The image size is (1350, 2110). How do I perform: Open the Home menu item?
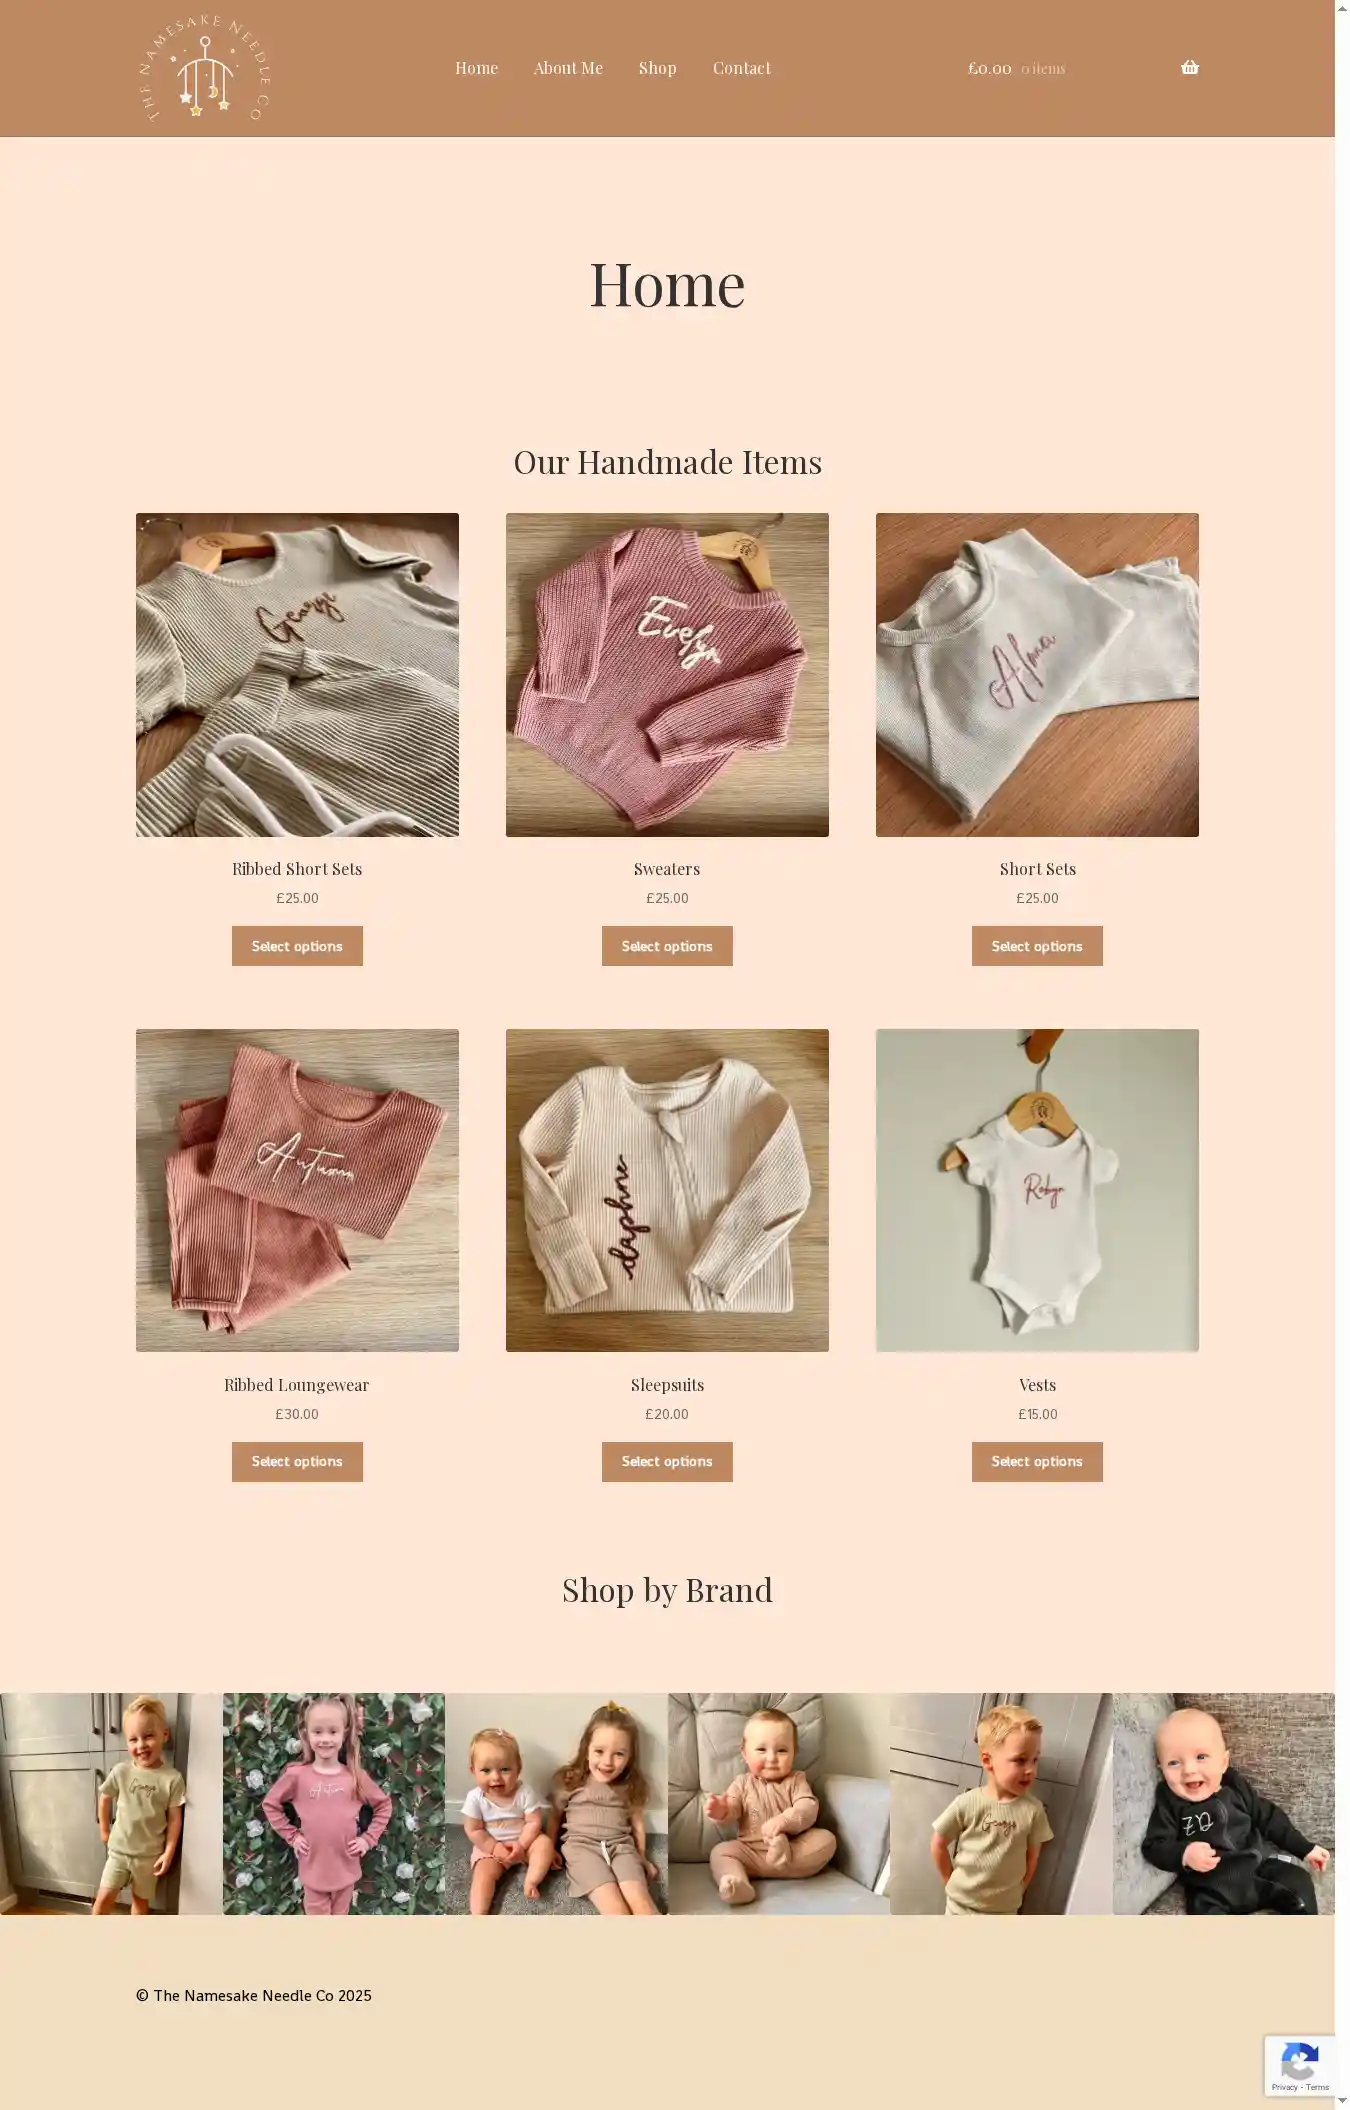coord(476,68)
